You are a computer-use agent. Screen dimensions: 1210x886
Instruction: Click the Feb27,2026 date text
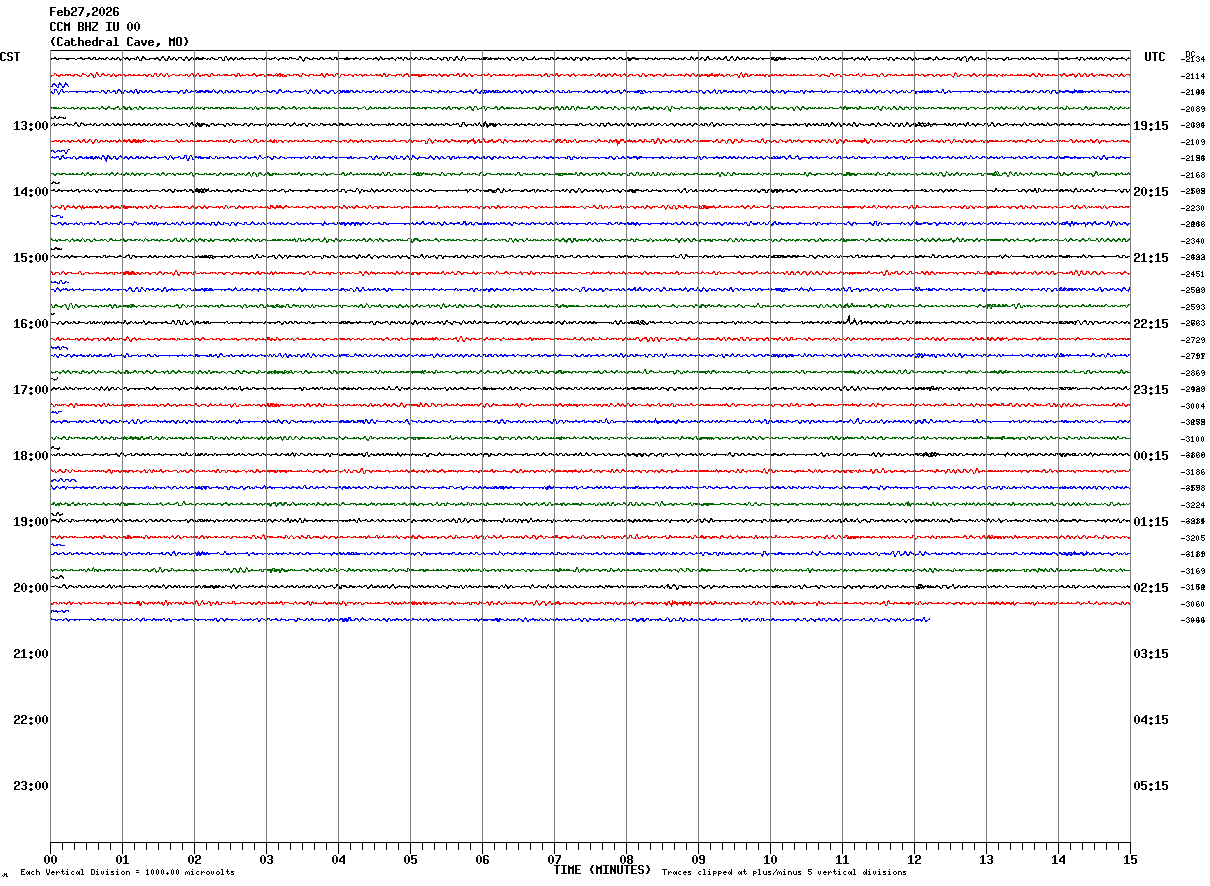84,12
